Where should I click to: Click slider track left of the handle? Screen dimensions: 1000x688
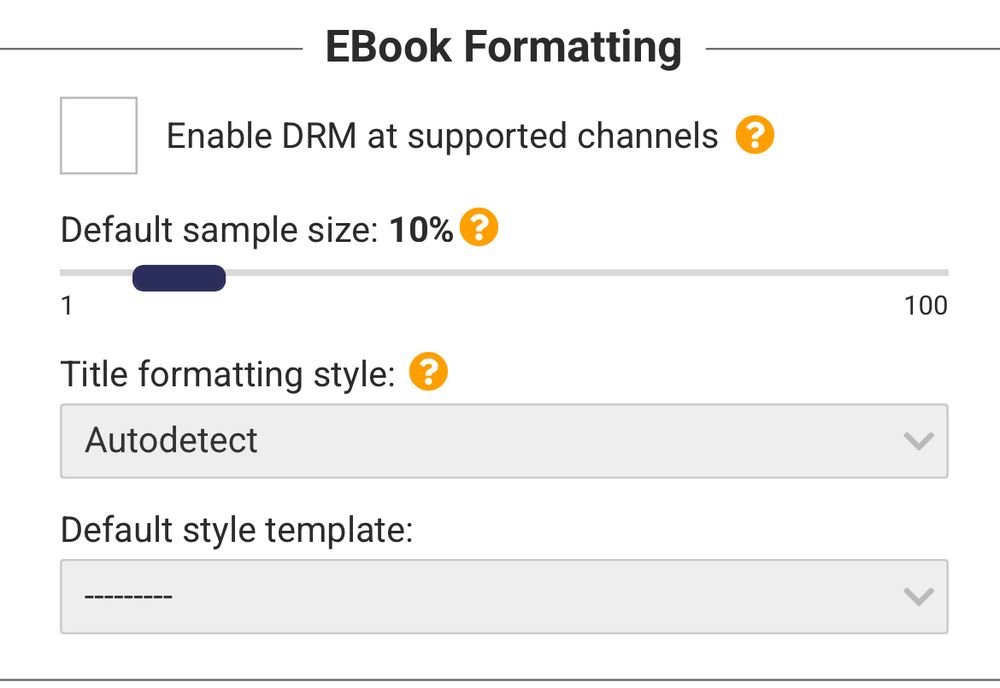95,272
